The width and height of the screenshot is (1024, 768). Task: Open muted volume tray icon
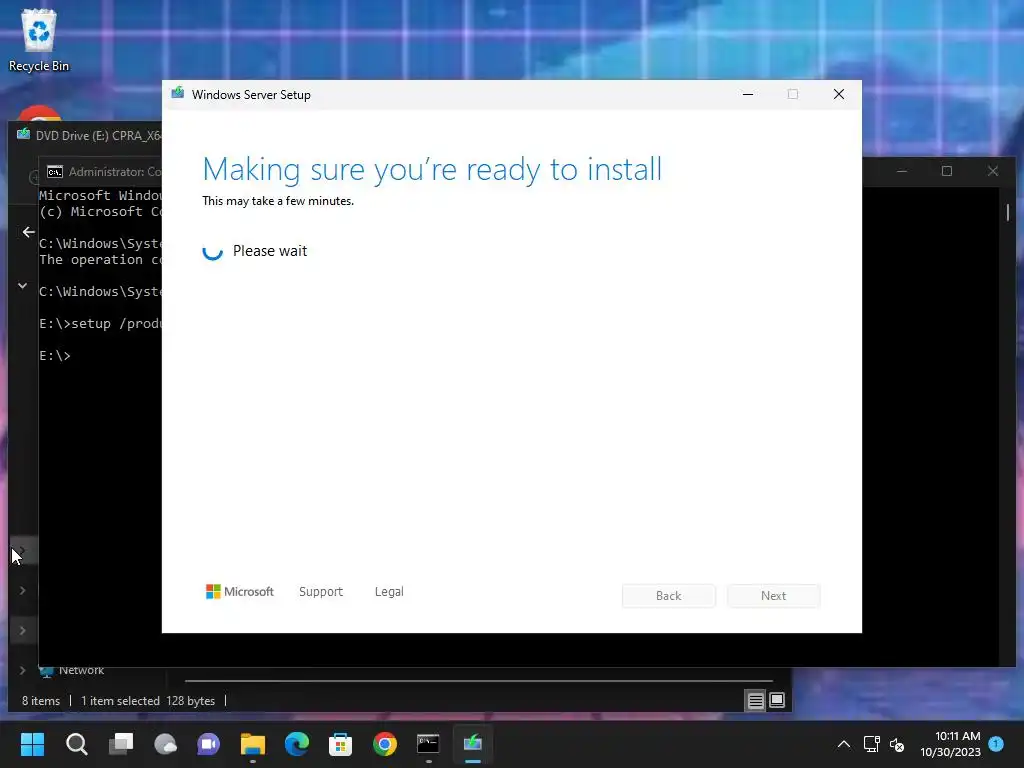[x=897, y=744]
